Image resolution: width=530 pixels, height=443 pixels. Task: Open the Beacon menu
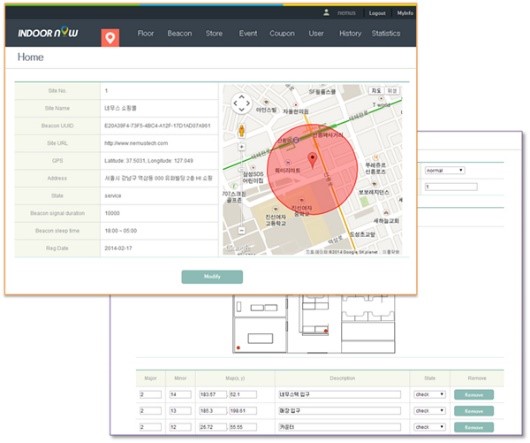coord(179,33)
